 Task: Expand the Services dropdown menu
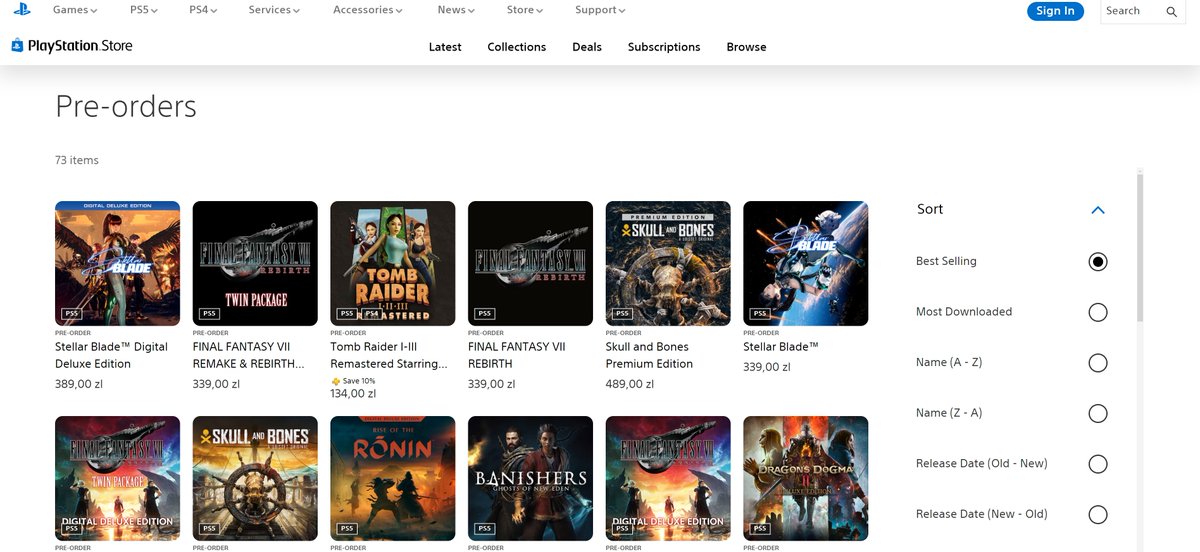[274, 10]
